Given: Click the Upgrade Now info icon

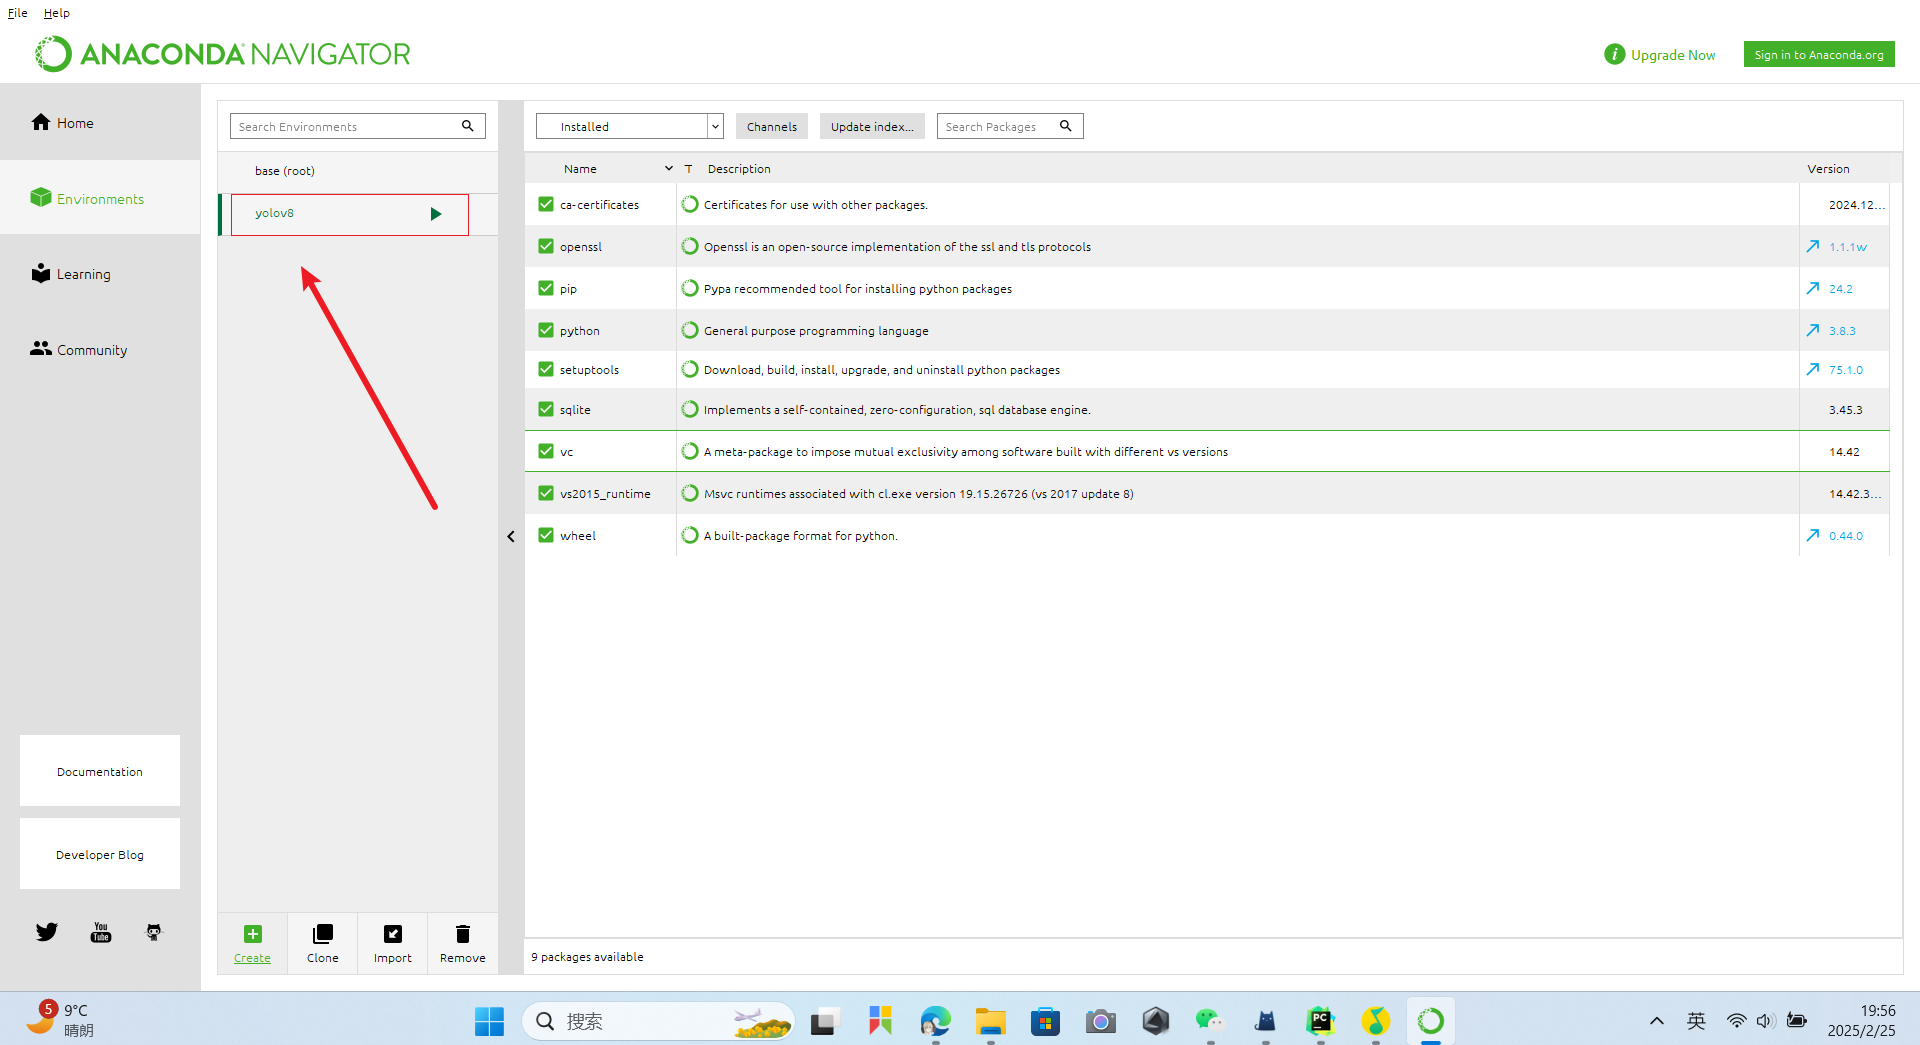Looking at the screenshot, I should (1614, 54).
